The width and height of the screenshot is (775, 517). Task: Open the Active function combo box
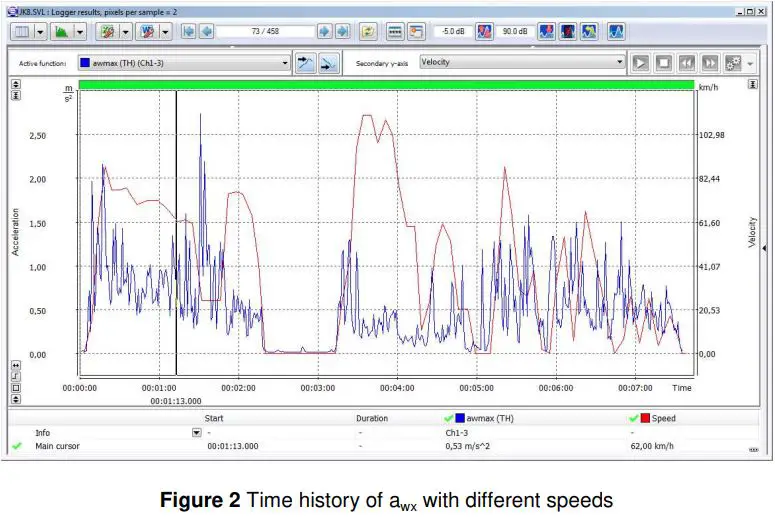[183, 63]
